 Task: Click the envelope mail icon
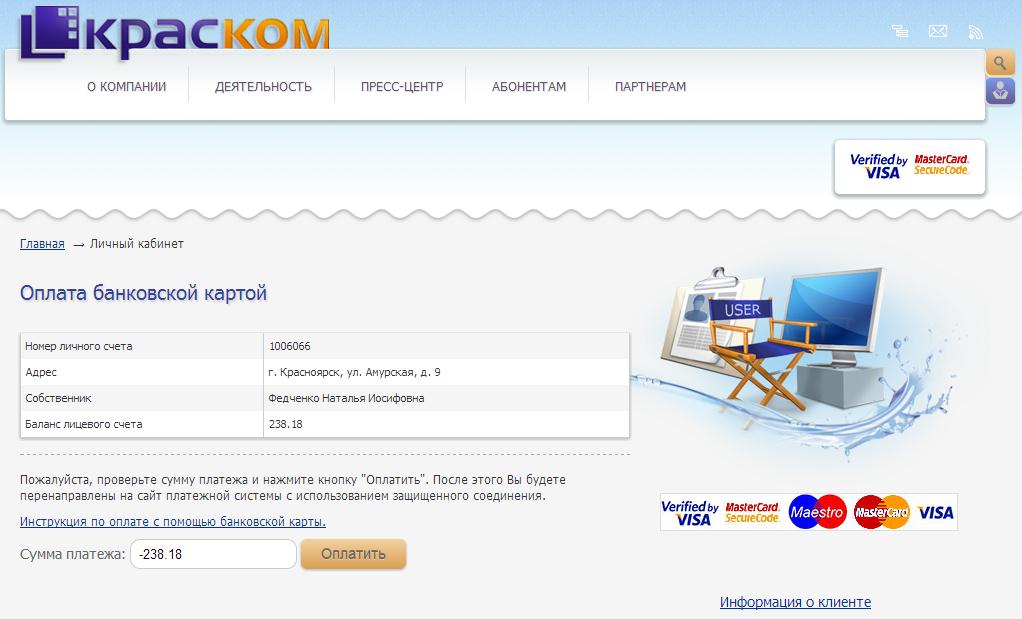938,31
